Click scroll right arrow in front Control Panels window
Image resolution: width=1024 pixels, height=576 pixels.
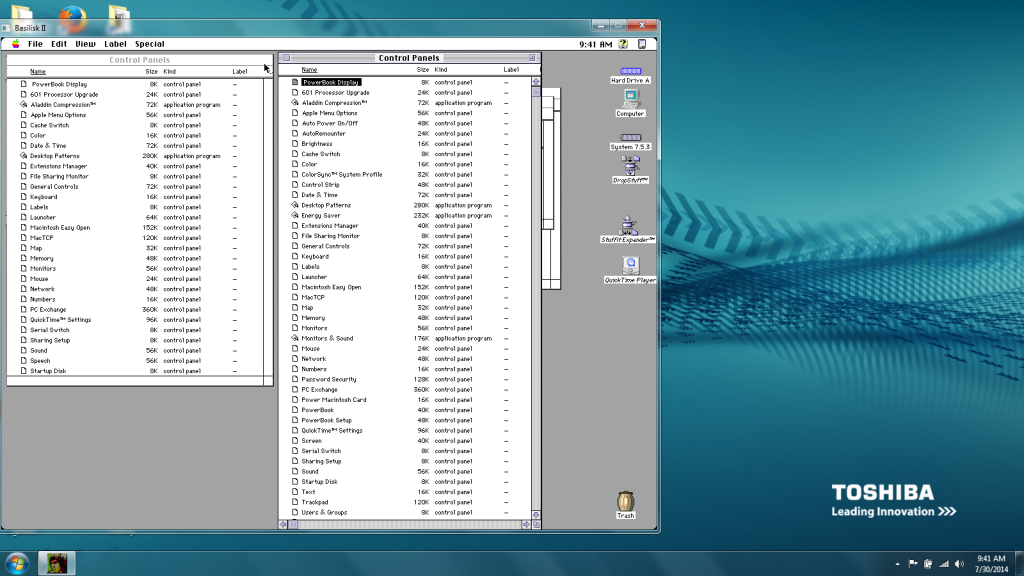[526, 524]
